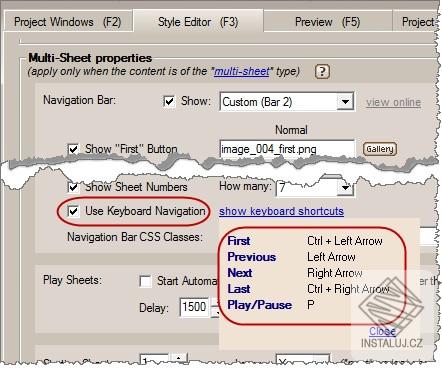Click the First shortcut entry
442x370 pixels.
(239, 241)
